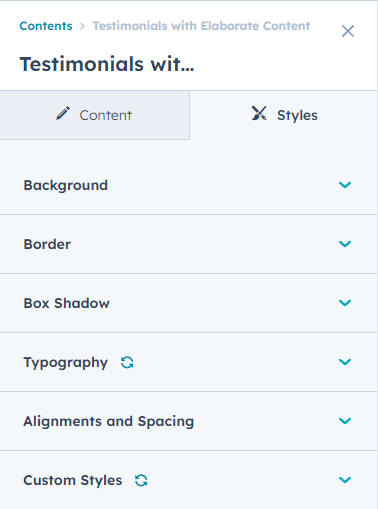
Task: Expand Alignments and Spacing chevron
Action: [x=345, y=421]
